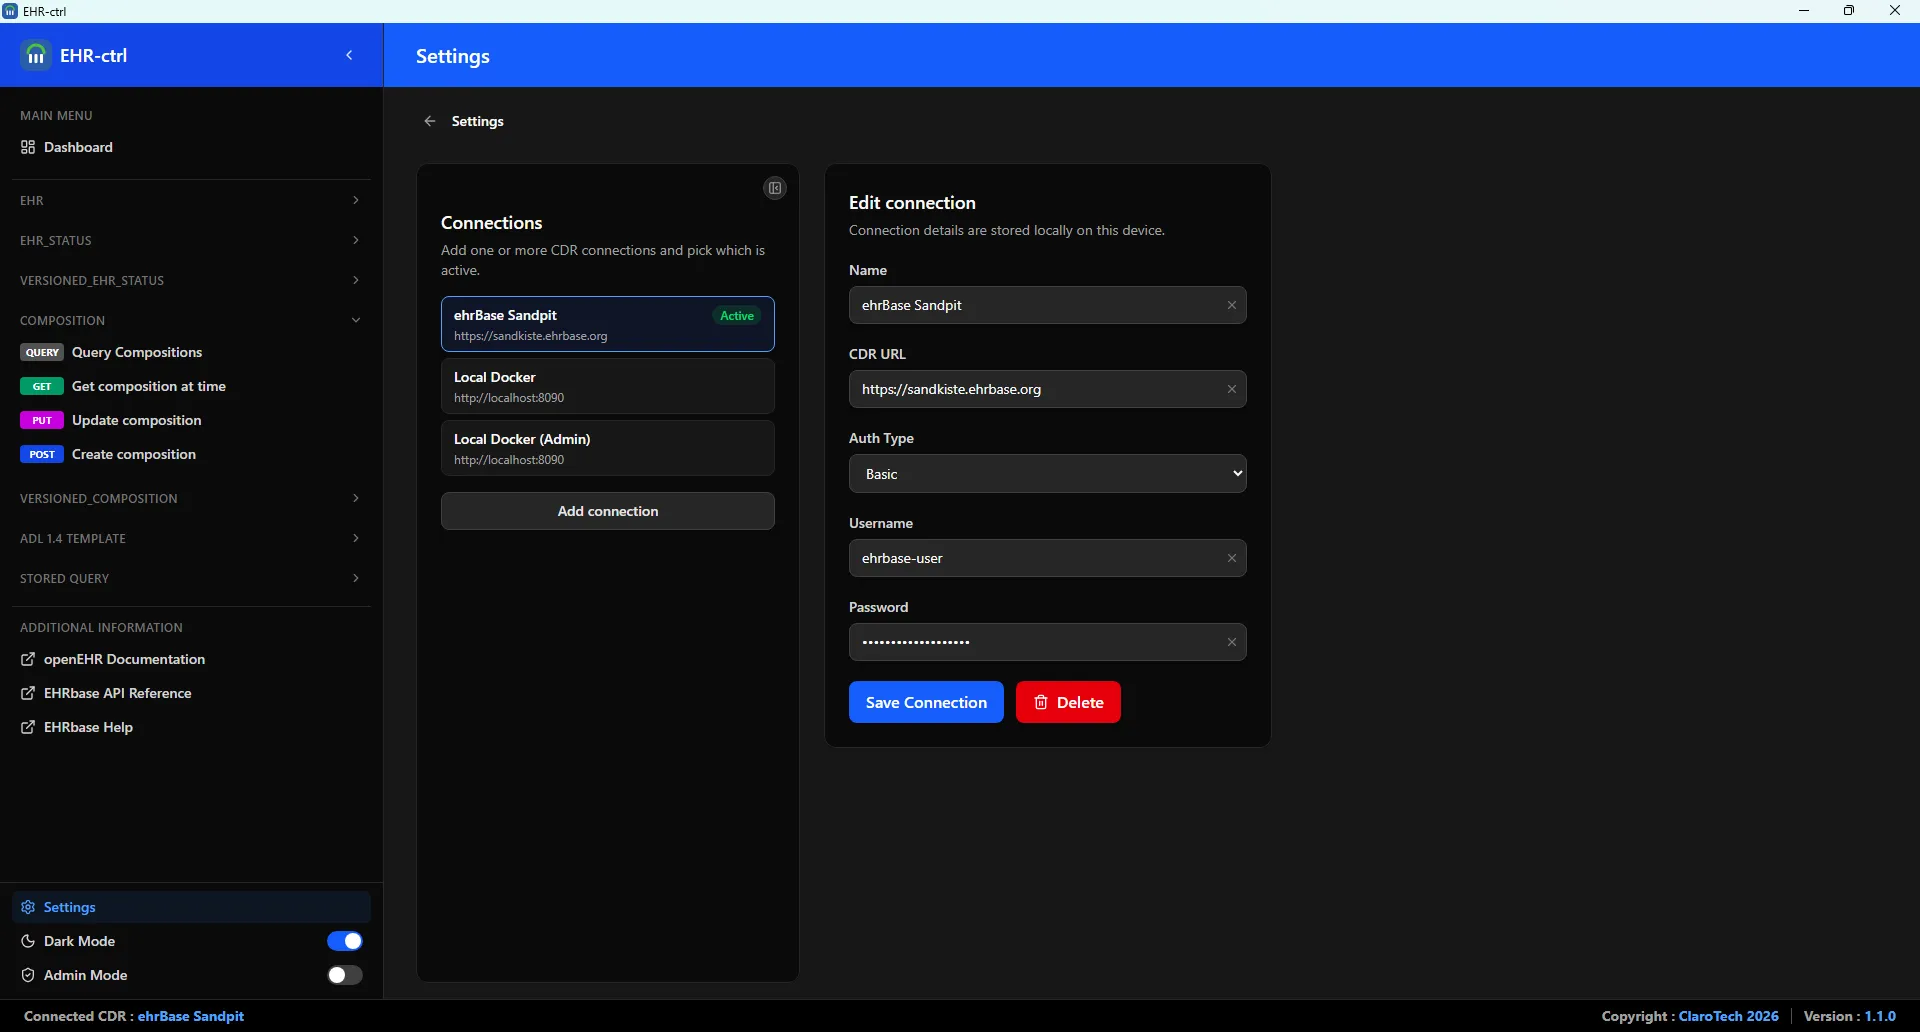Expand the ADL 1.4 TEMPLATE section

tap(190, 538)
